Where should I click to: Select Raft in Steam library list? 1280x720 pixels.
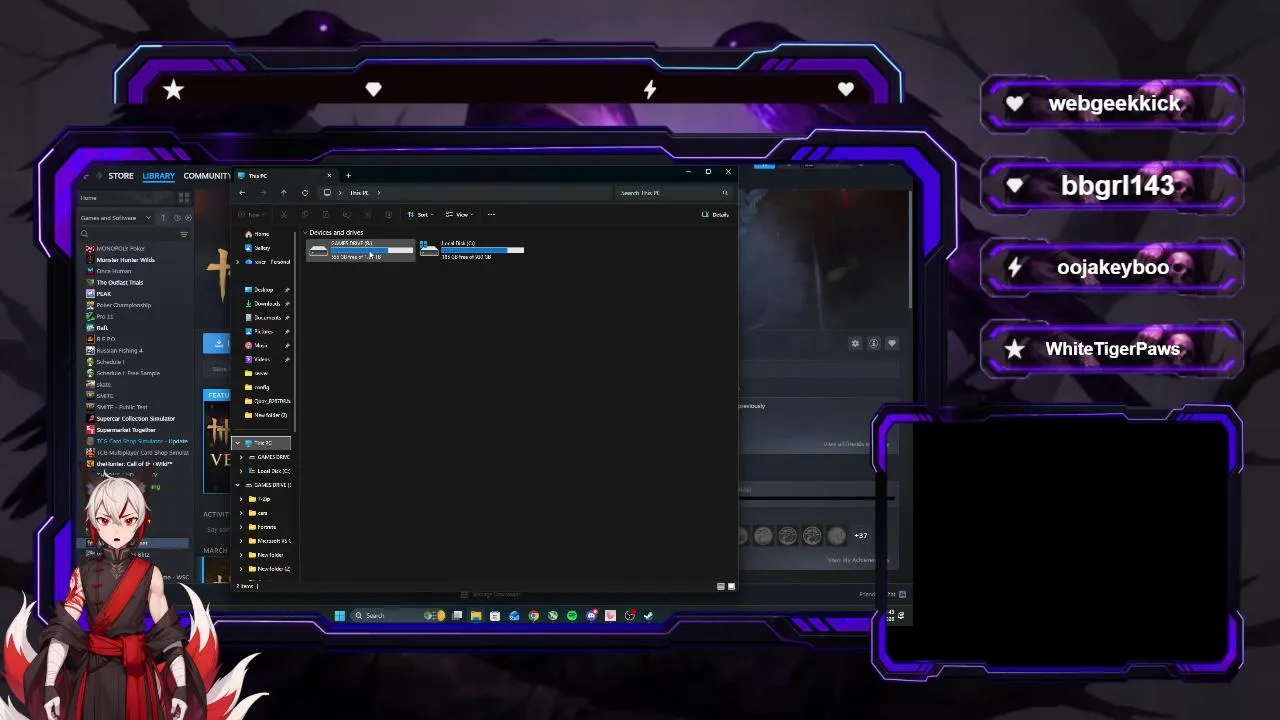point(102,328)
